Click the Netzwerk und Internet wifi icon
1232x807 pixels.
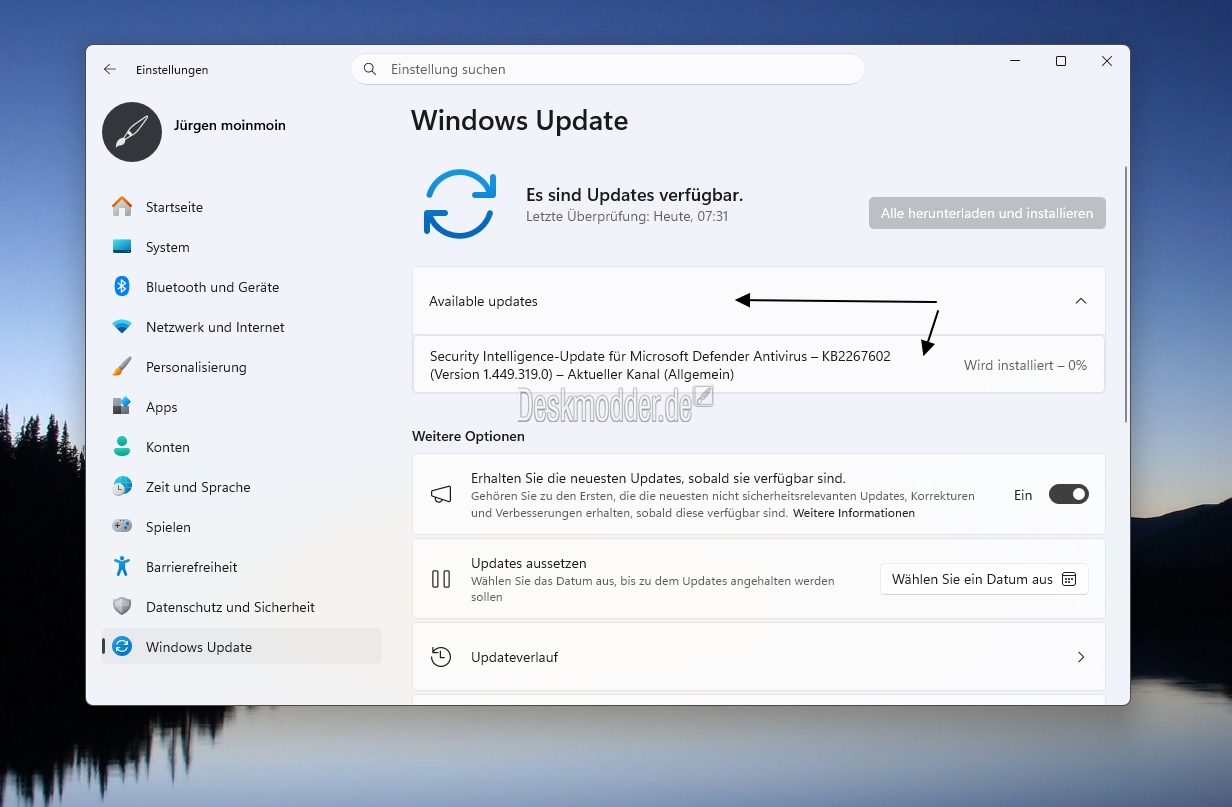point(122,327)
